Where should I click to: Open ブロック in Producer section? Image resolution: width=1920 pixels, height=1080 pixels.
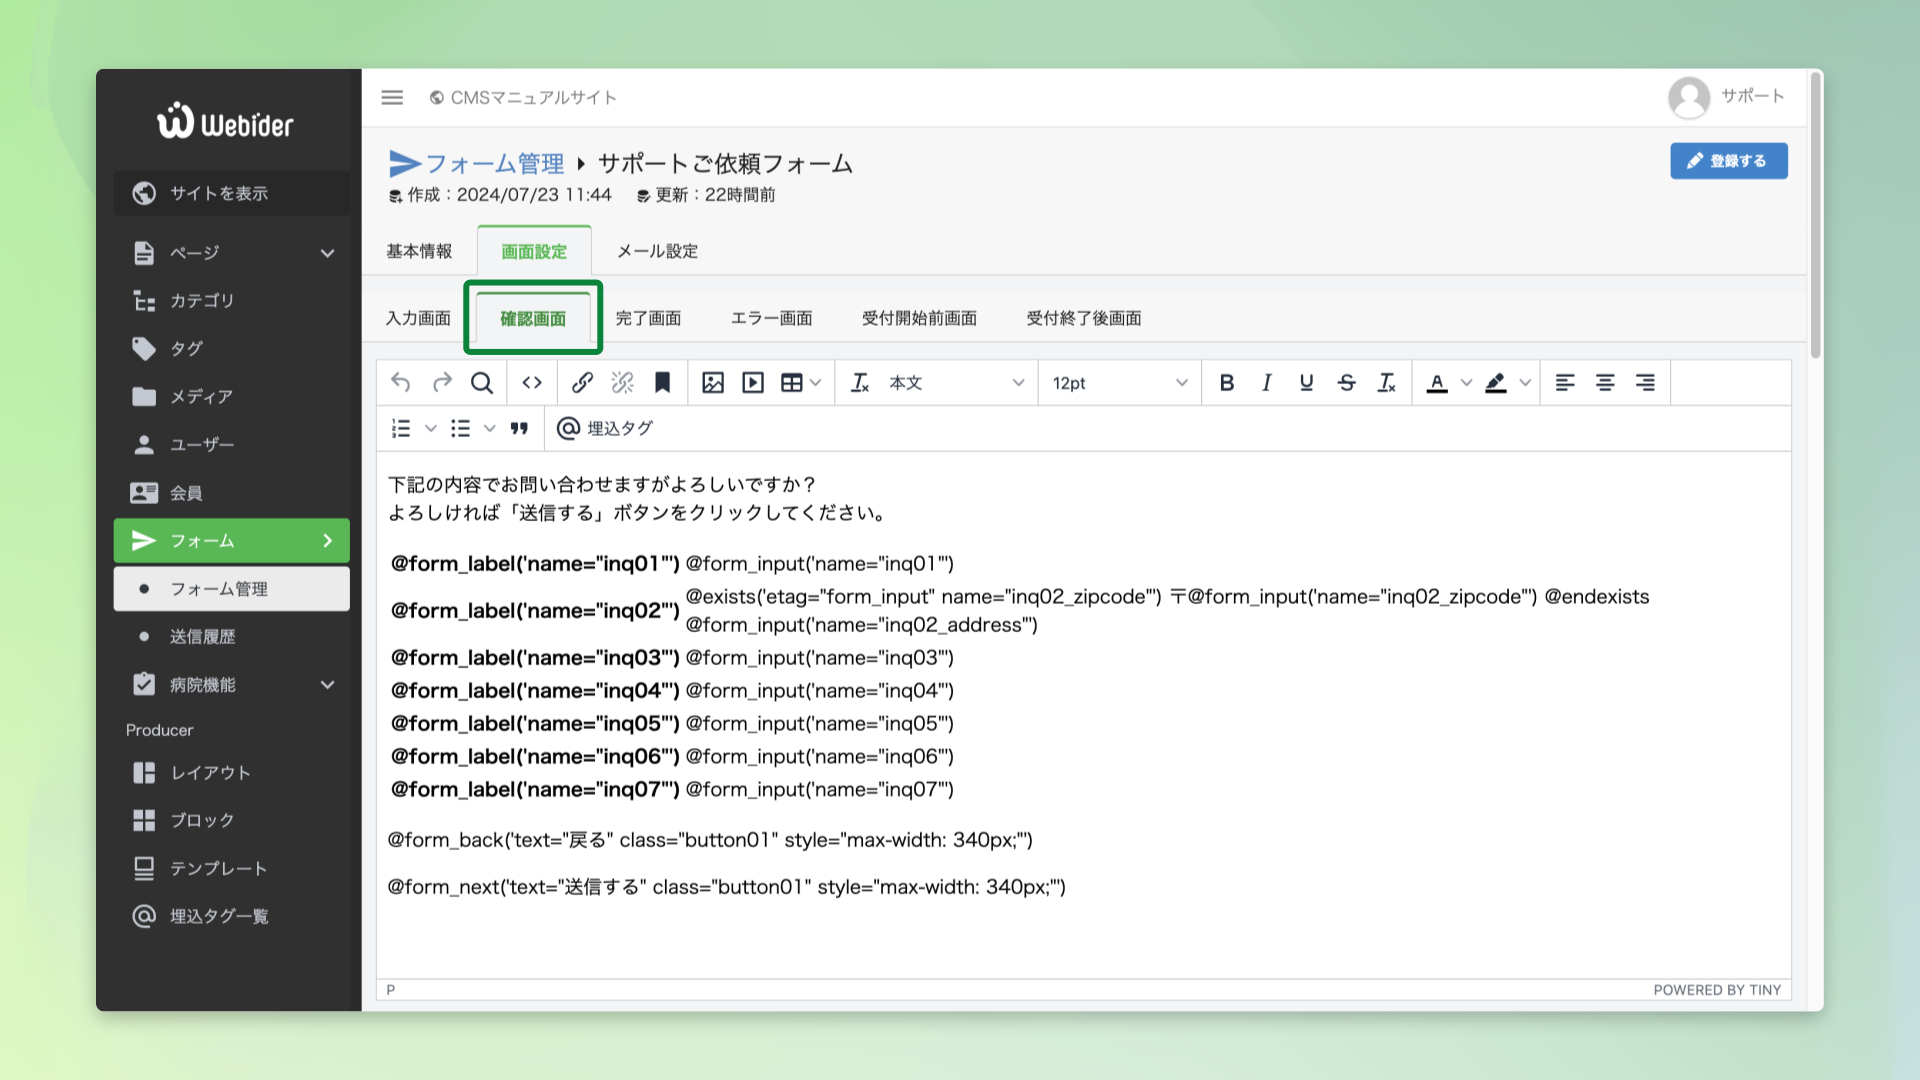[x=232, y=820]
